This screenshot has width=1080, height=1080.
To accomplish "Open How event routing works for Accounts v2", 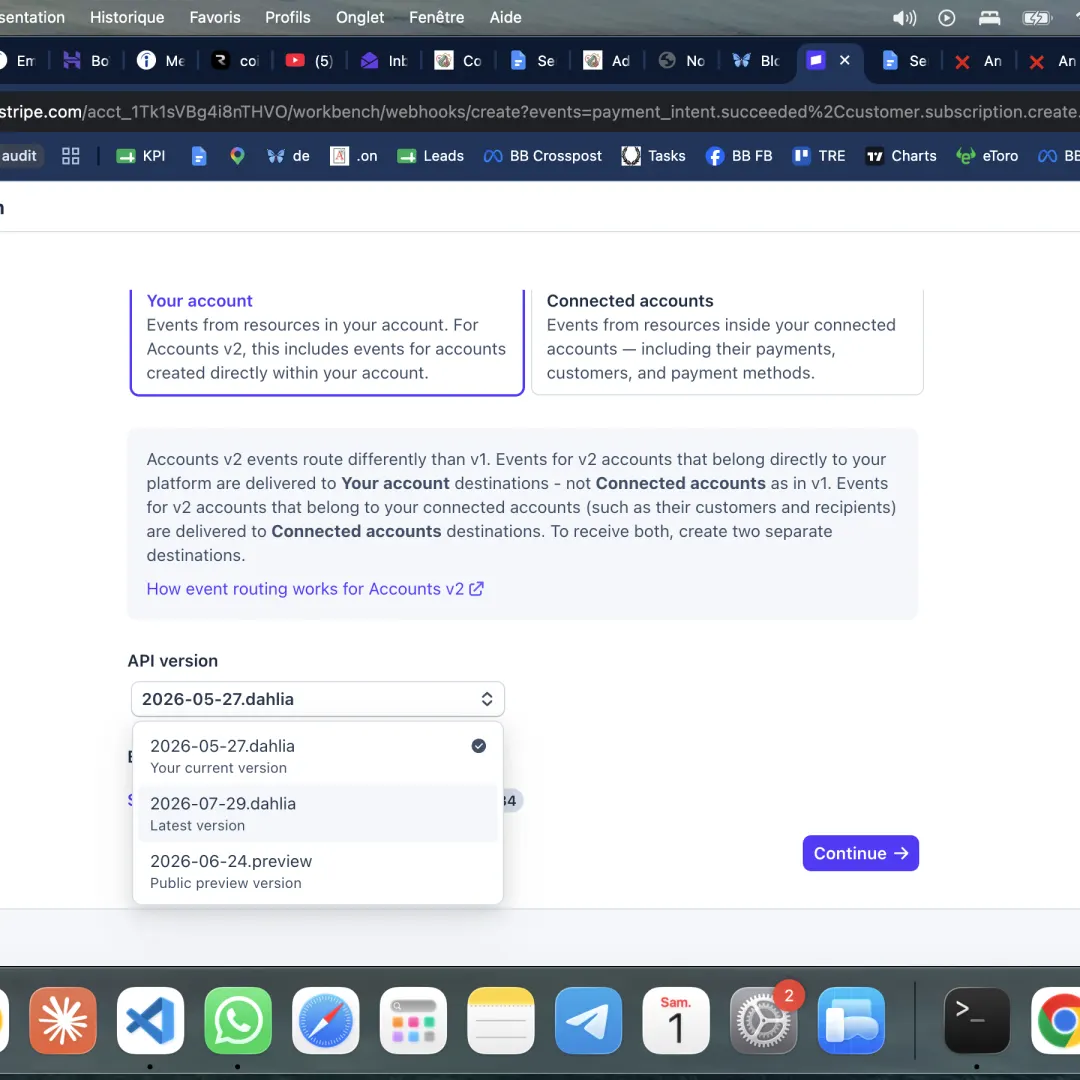I will [x=315, y=589].
